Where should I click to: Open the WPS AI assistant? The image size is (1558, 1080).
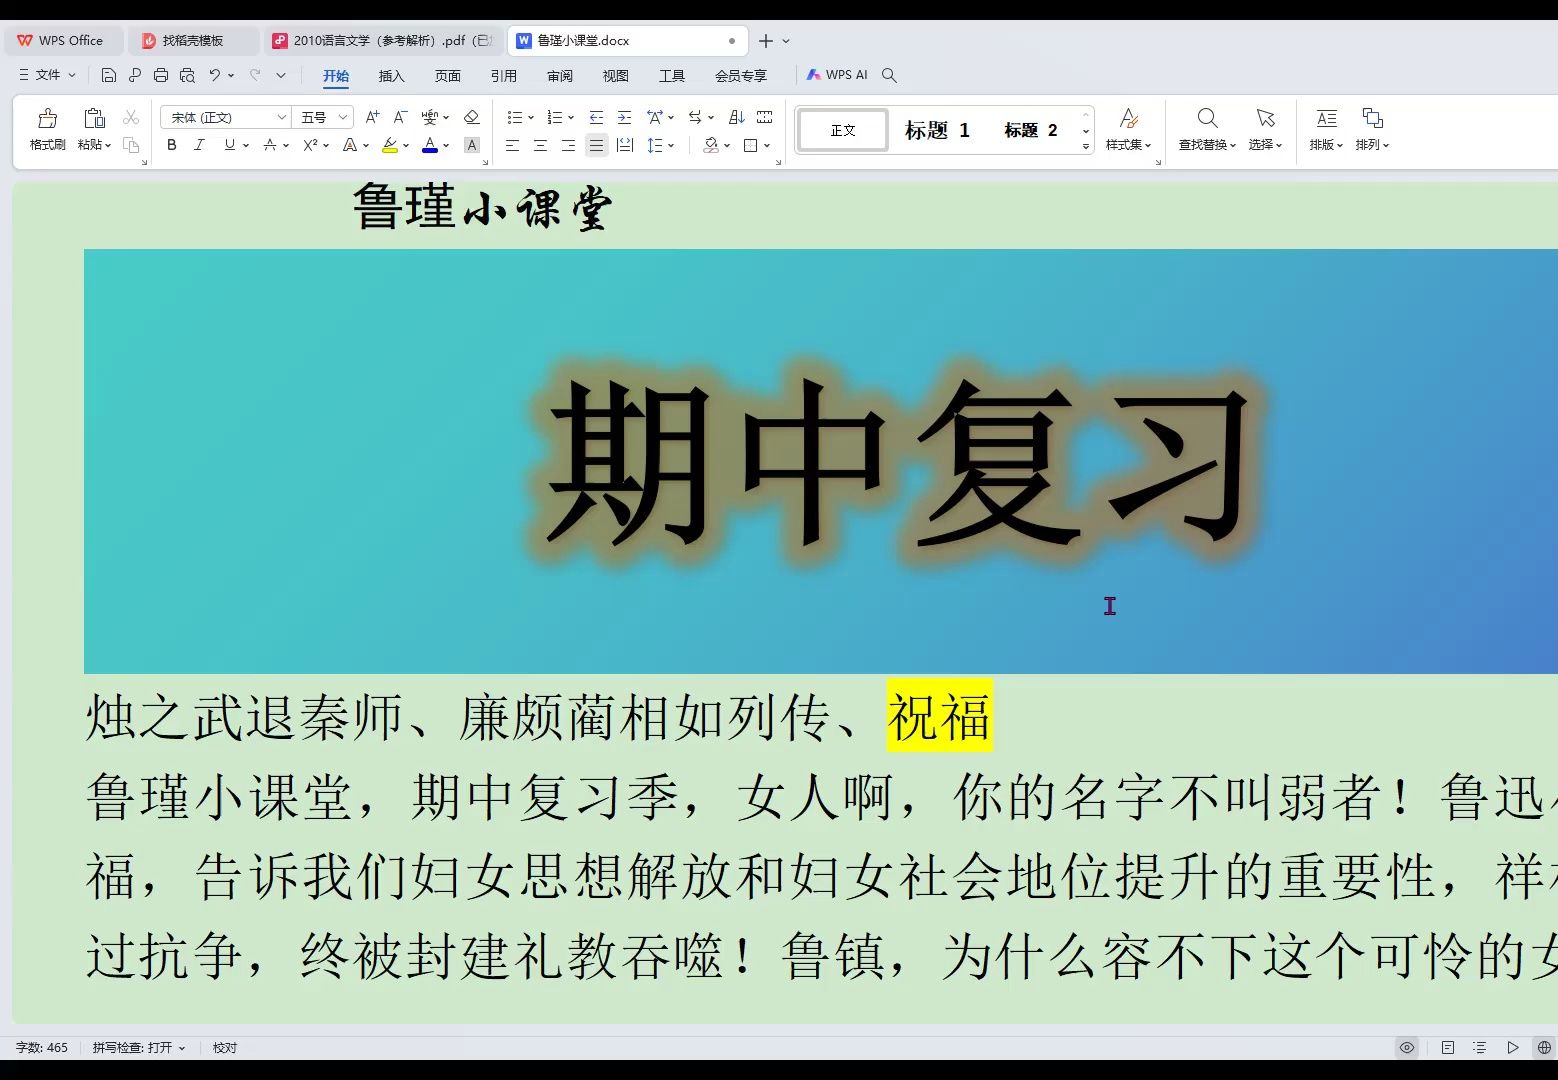[837, 75]
